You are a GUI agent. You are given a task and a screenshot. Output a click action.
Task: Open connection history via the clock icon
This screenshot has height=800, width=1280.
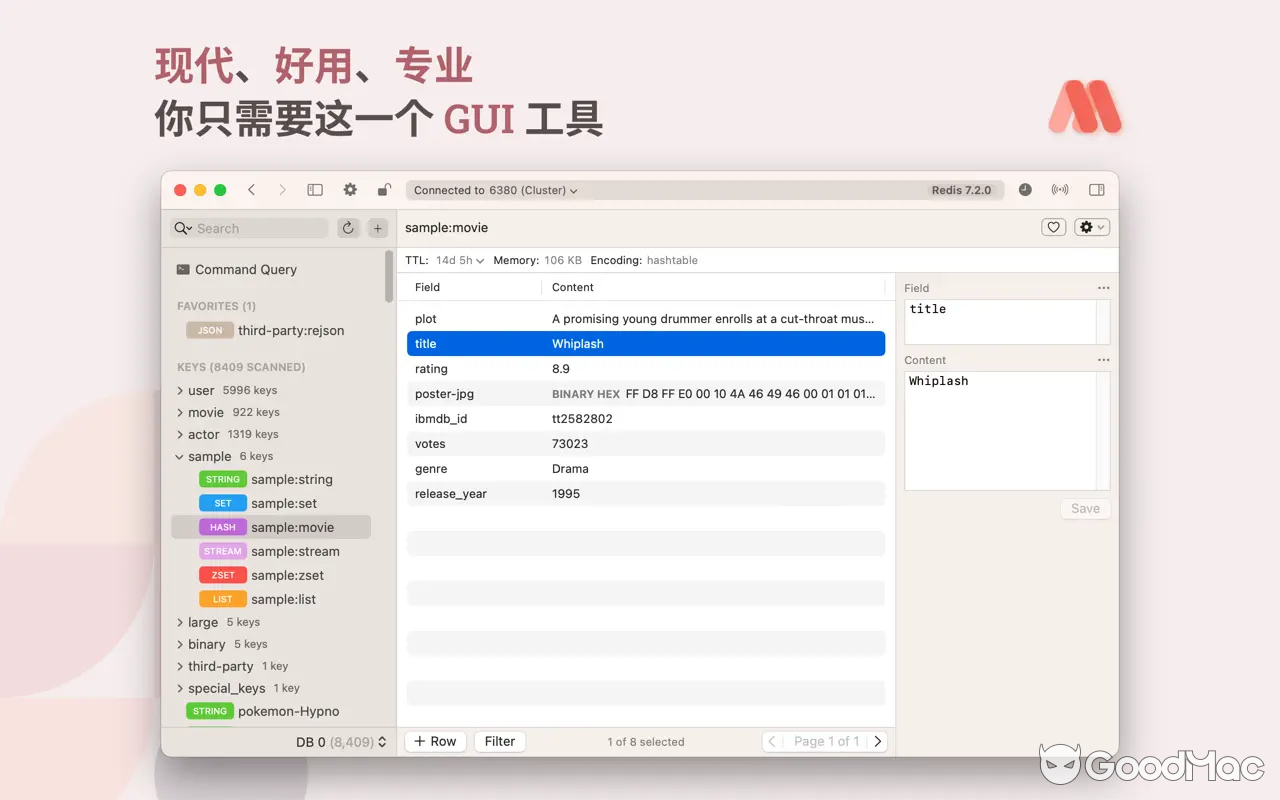click(x=1025, y=189)
